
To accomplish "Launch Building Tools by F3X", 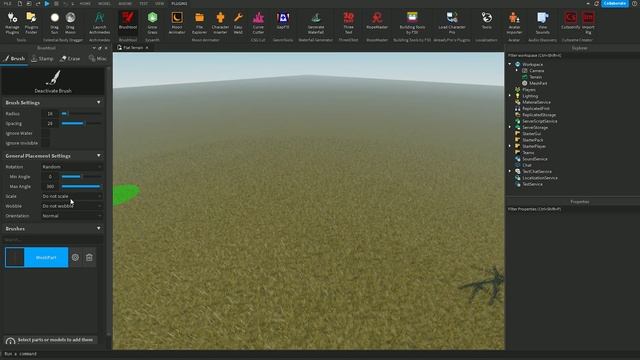I will [x=412, y=23].
